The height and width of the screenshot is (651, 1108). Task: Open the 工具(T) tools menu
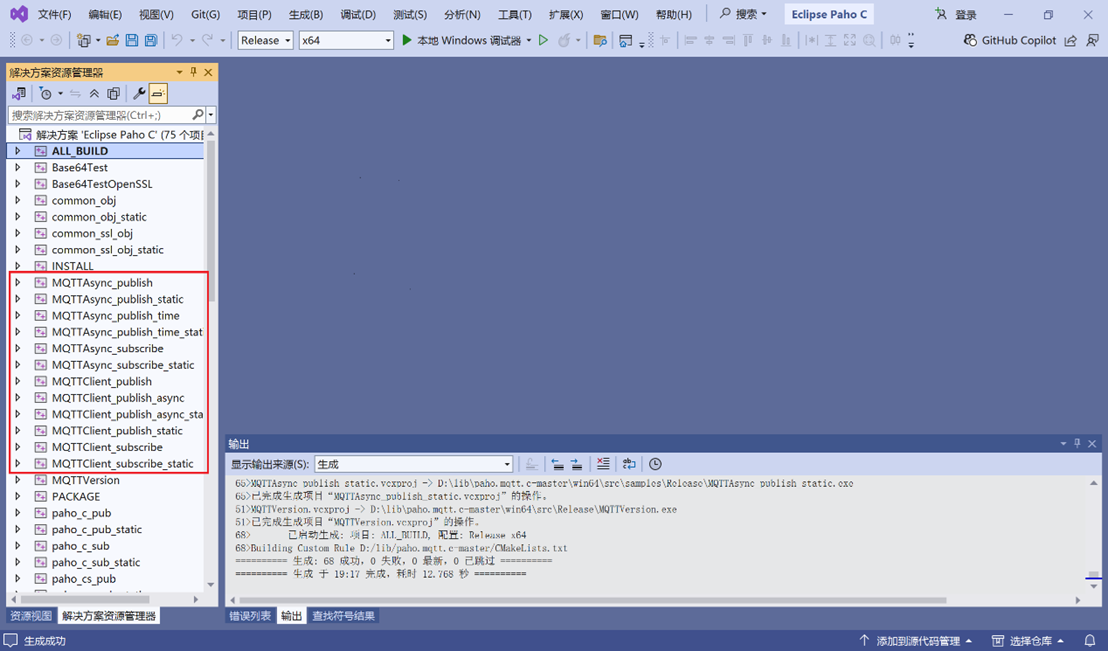pyautogui.click(x=514, y=14)
